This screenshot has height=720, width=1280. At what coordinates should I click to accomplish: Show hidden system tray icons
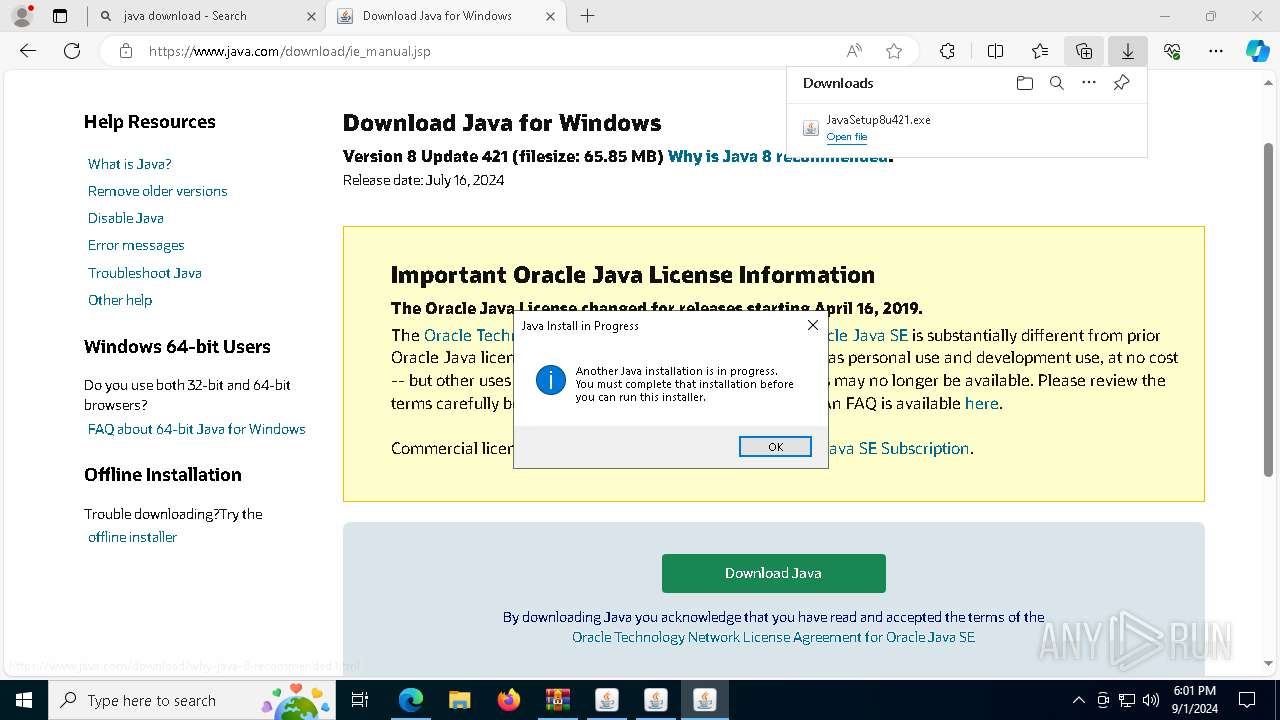pos(1078,700)
